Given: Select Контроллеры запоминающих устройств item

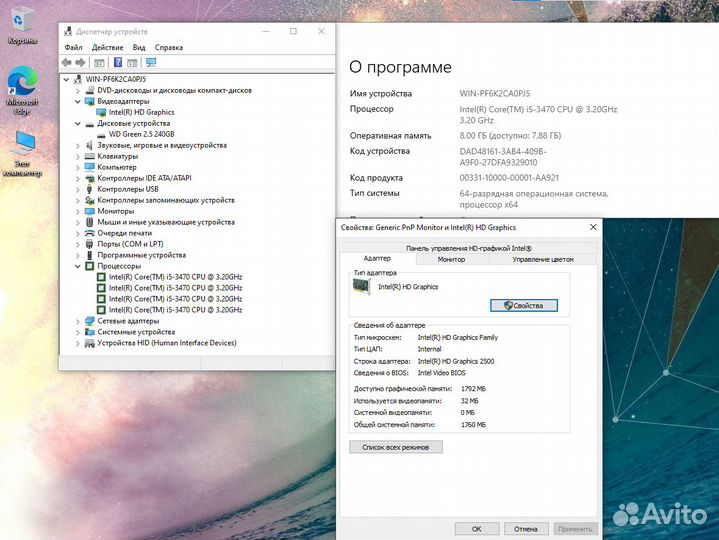Looking at the screenshot, I should [166, 200].
